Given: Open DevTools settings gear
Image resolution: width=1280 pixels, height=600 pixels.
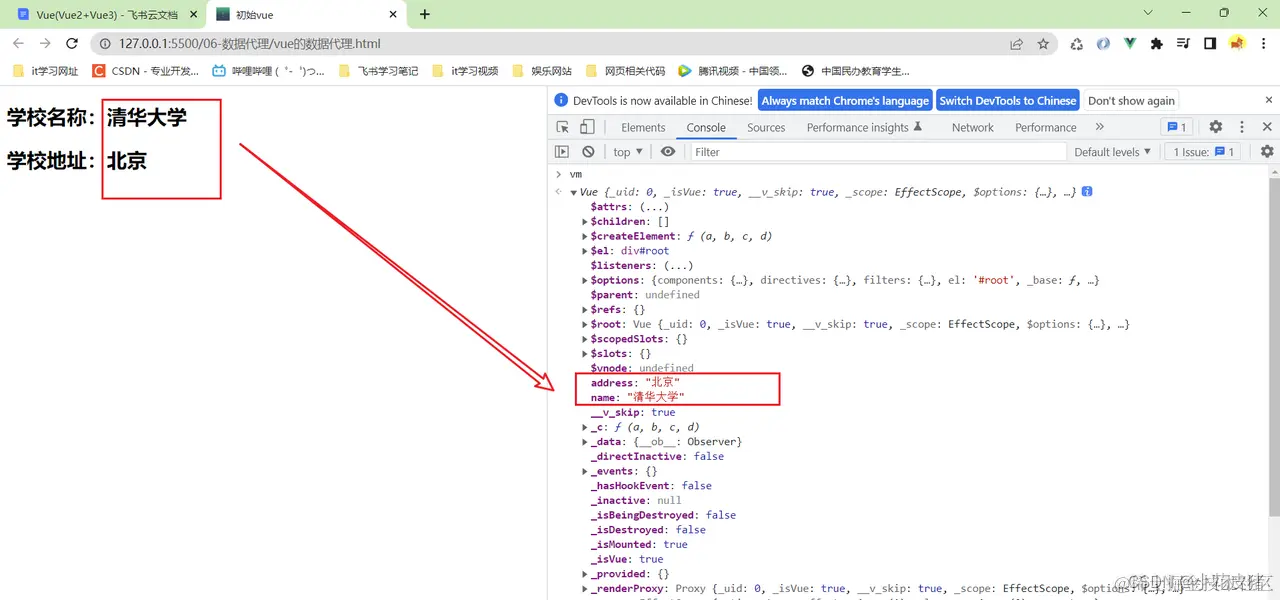Looking at the screenshot, I should pos(1216,127).
